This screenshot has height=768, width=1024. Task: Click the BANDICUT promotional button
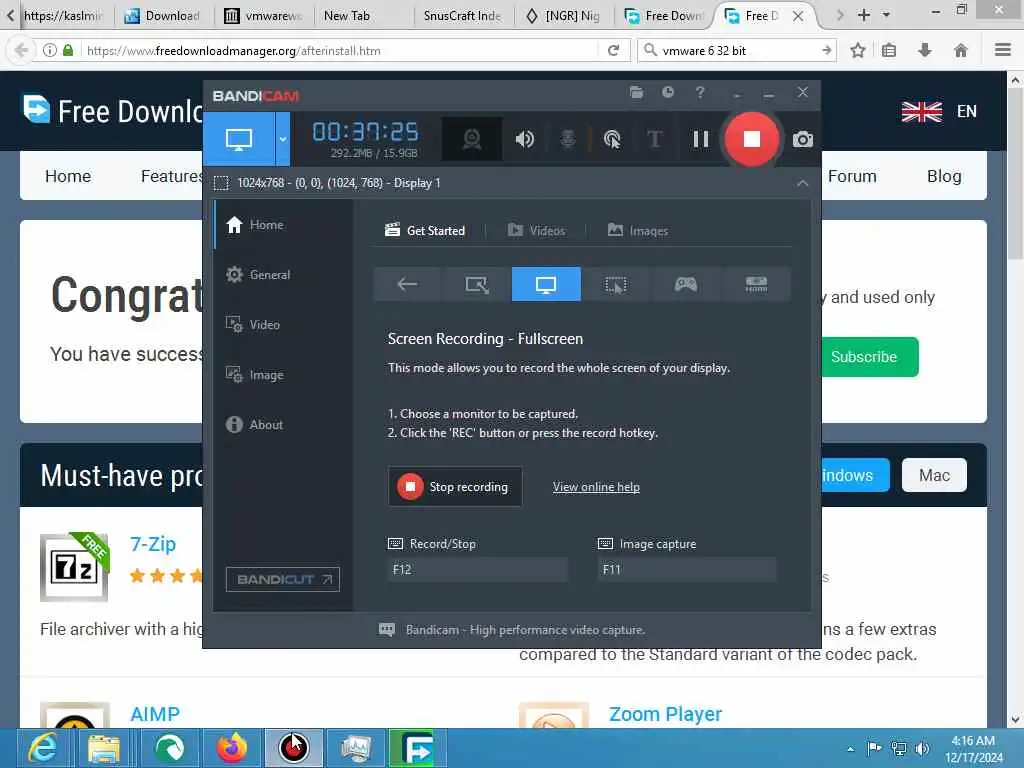[283, 579]
